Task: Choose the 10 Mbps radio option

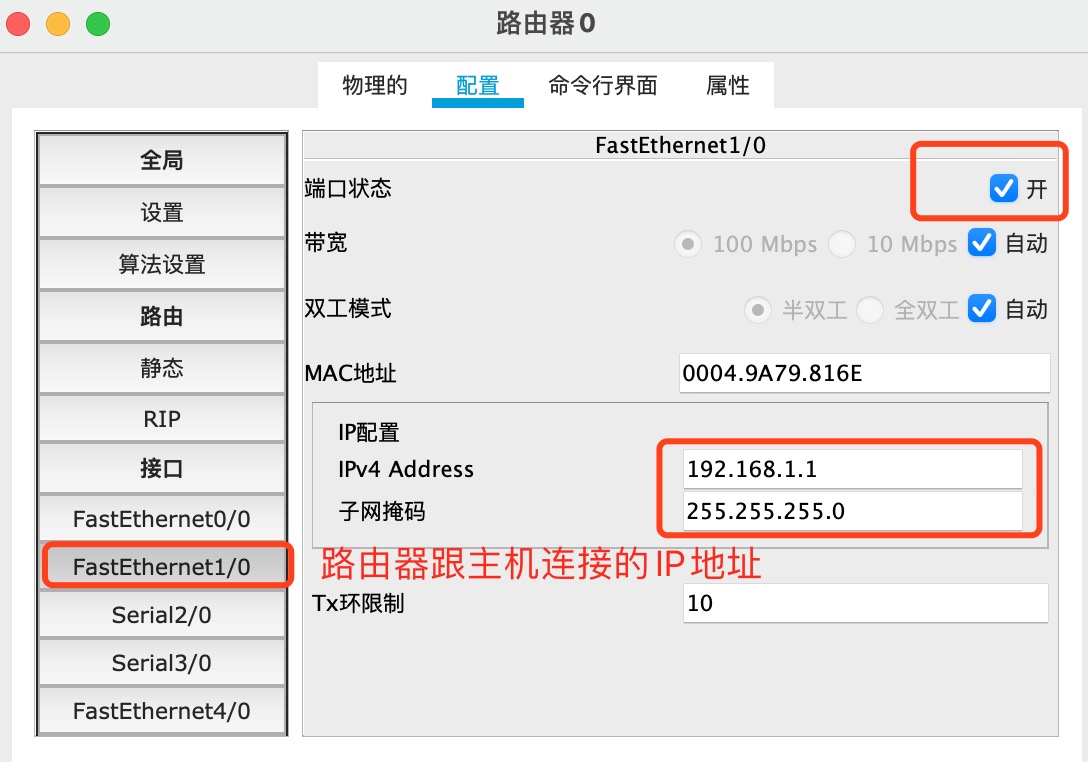Action: pos(842,244)
